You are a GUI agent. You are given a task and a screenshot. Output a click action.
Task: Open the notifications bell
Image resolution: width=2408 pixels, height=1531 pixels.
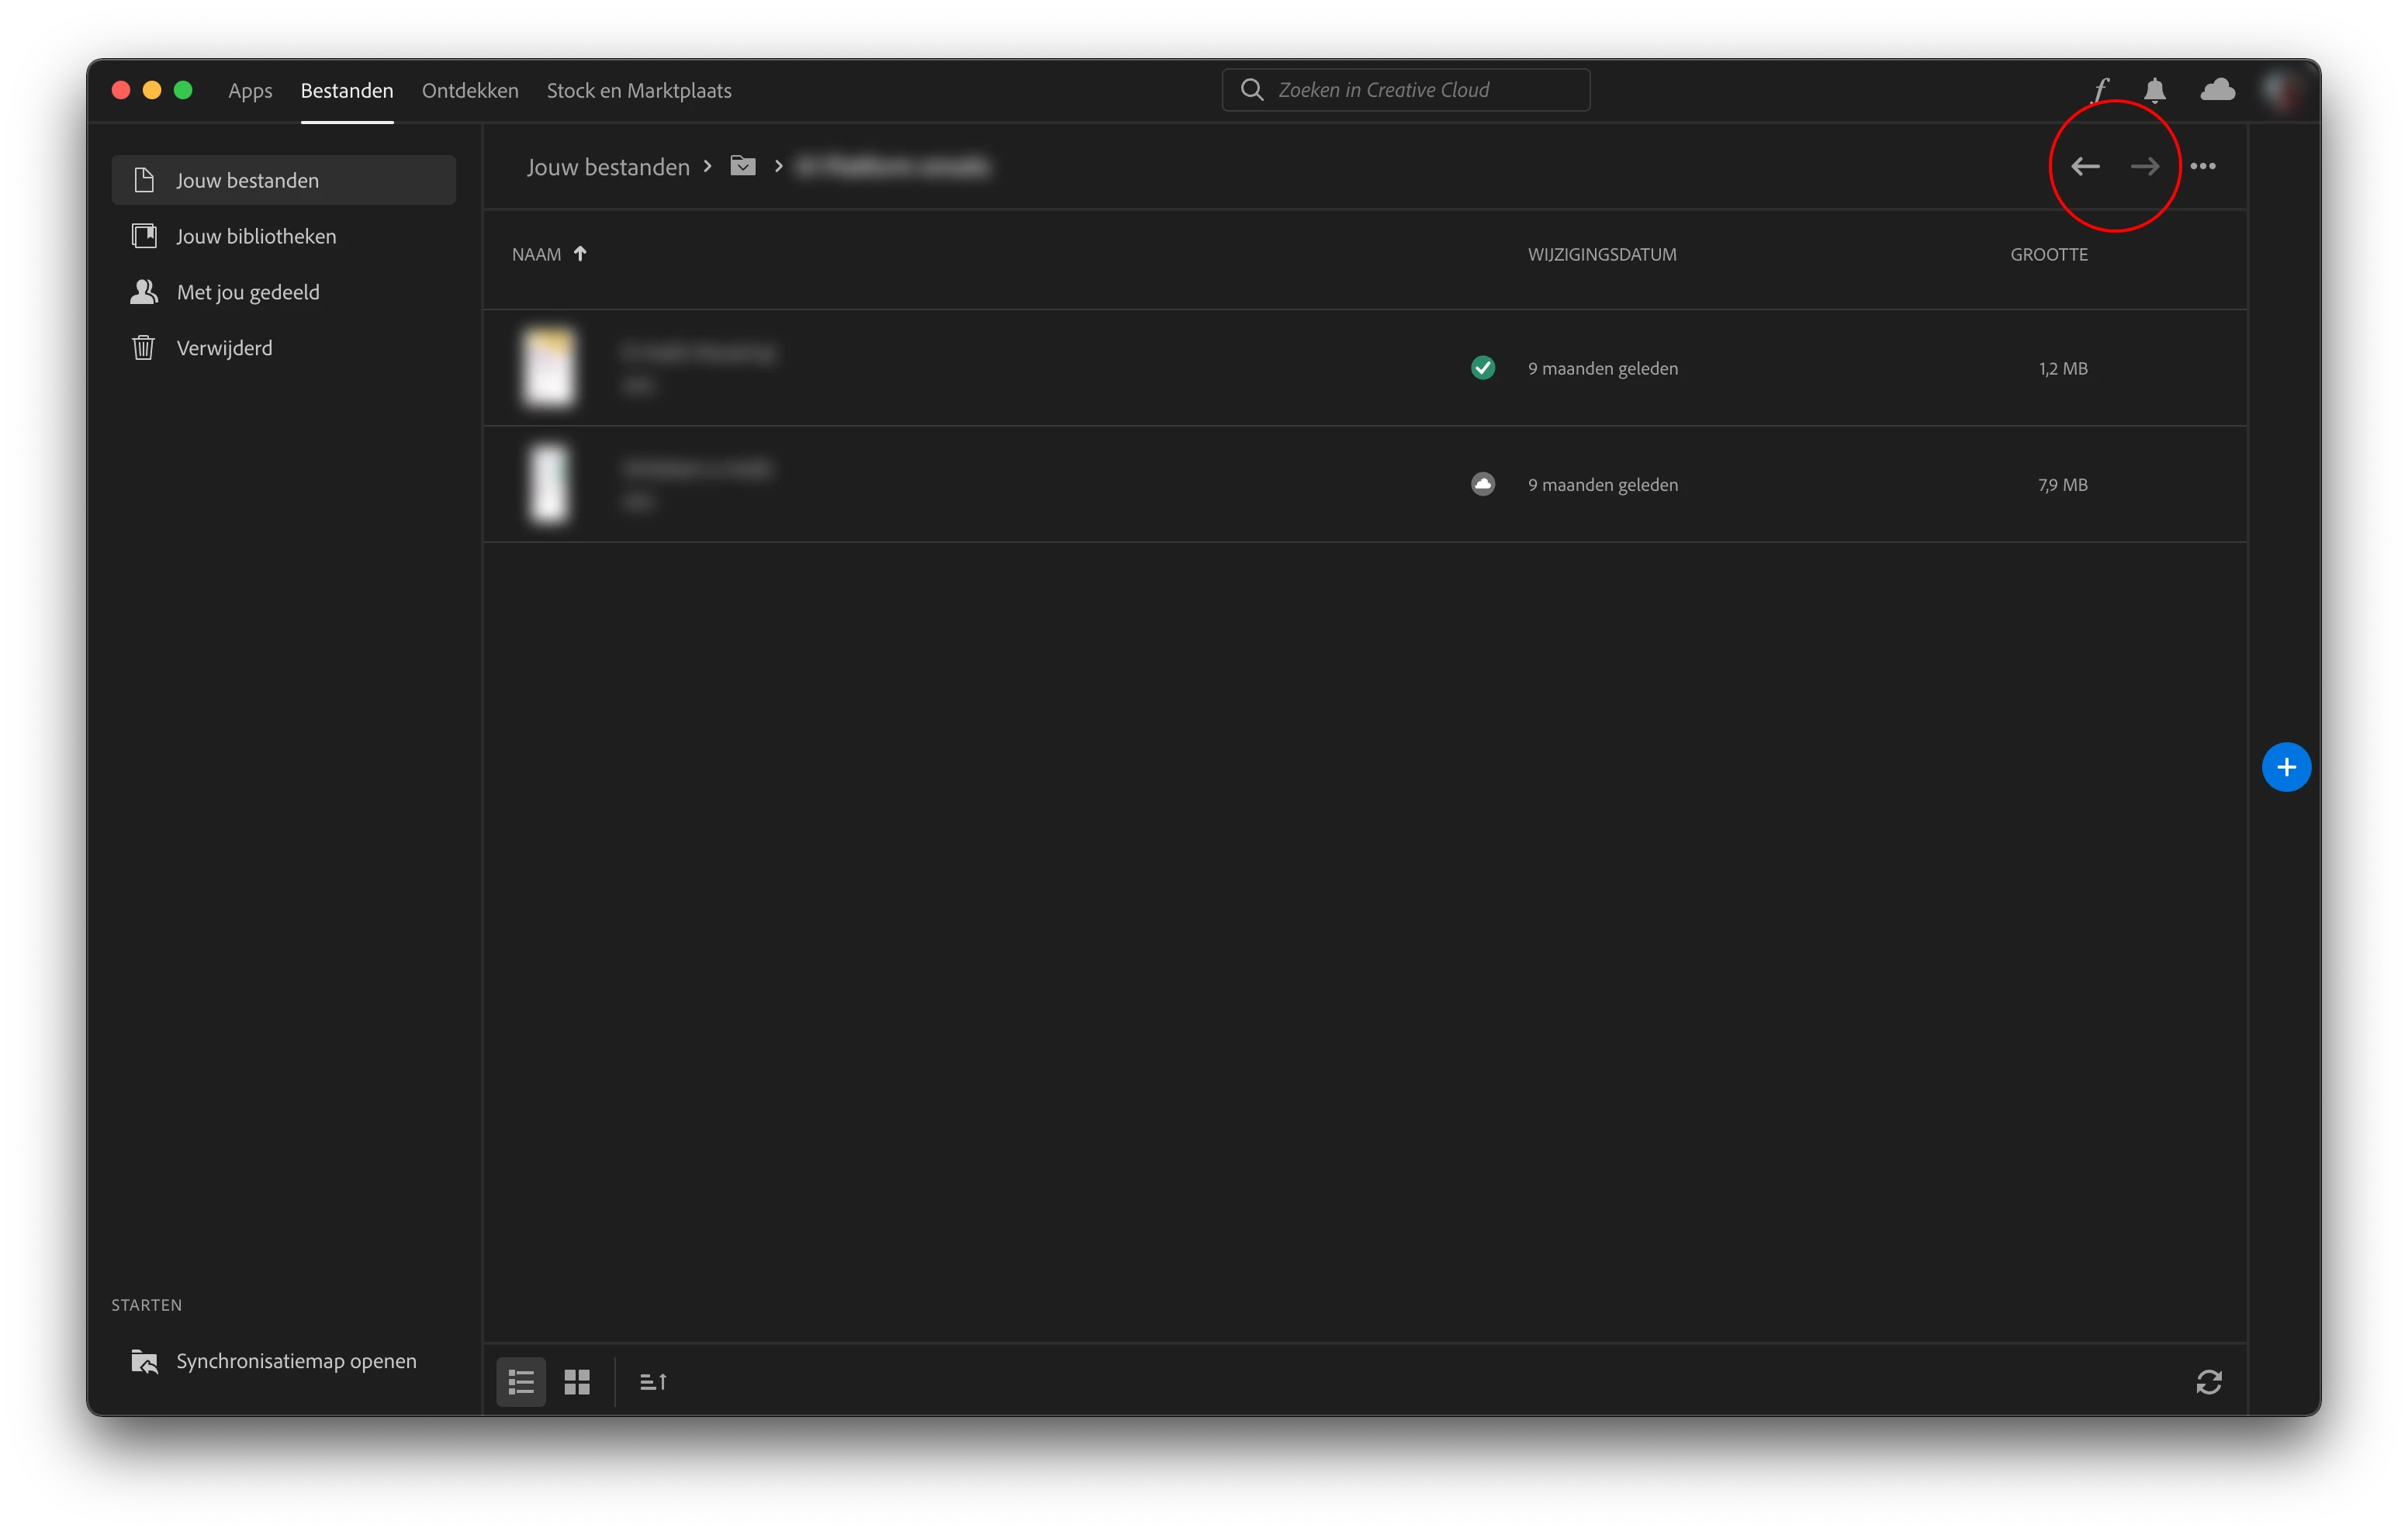pyautogui.click(x=2155, y=90)
